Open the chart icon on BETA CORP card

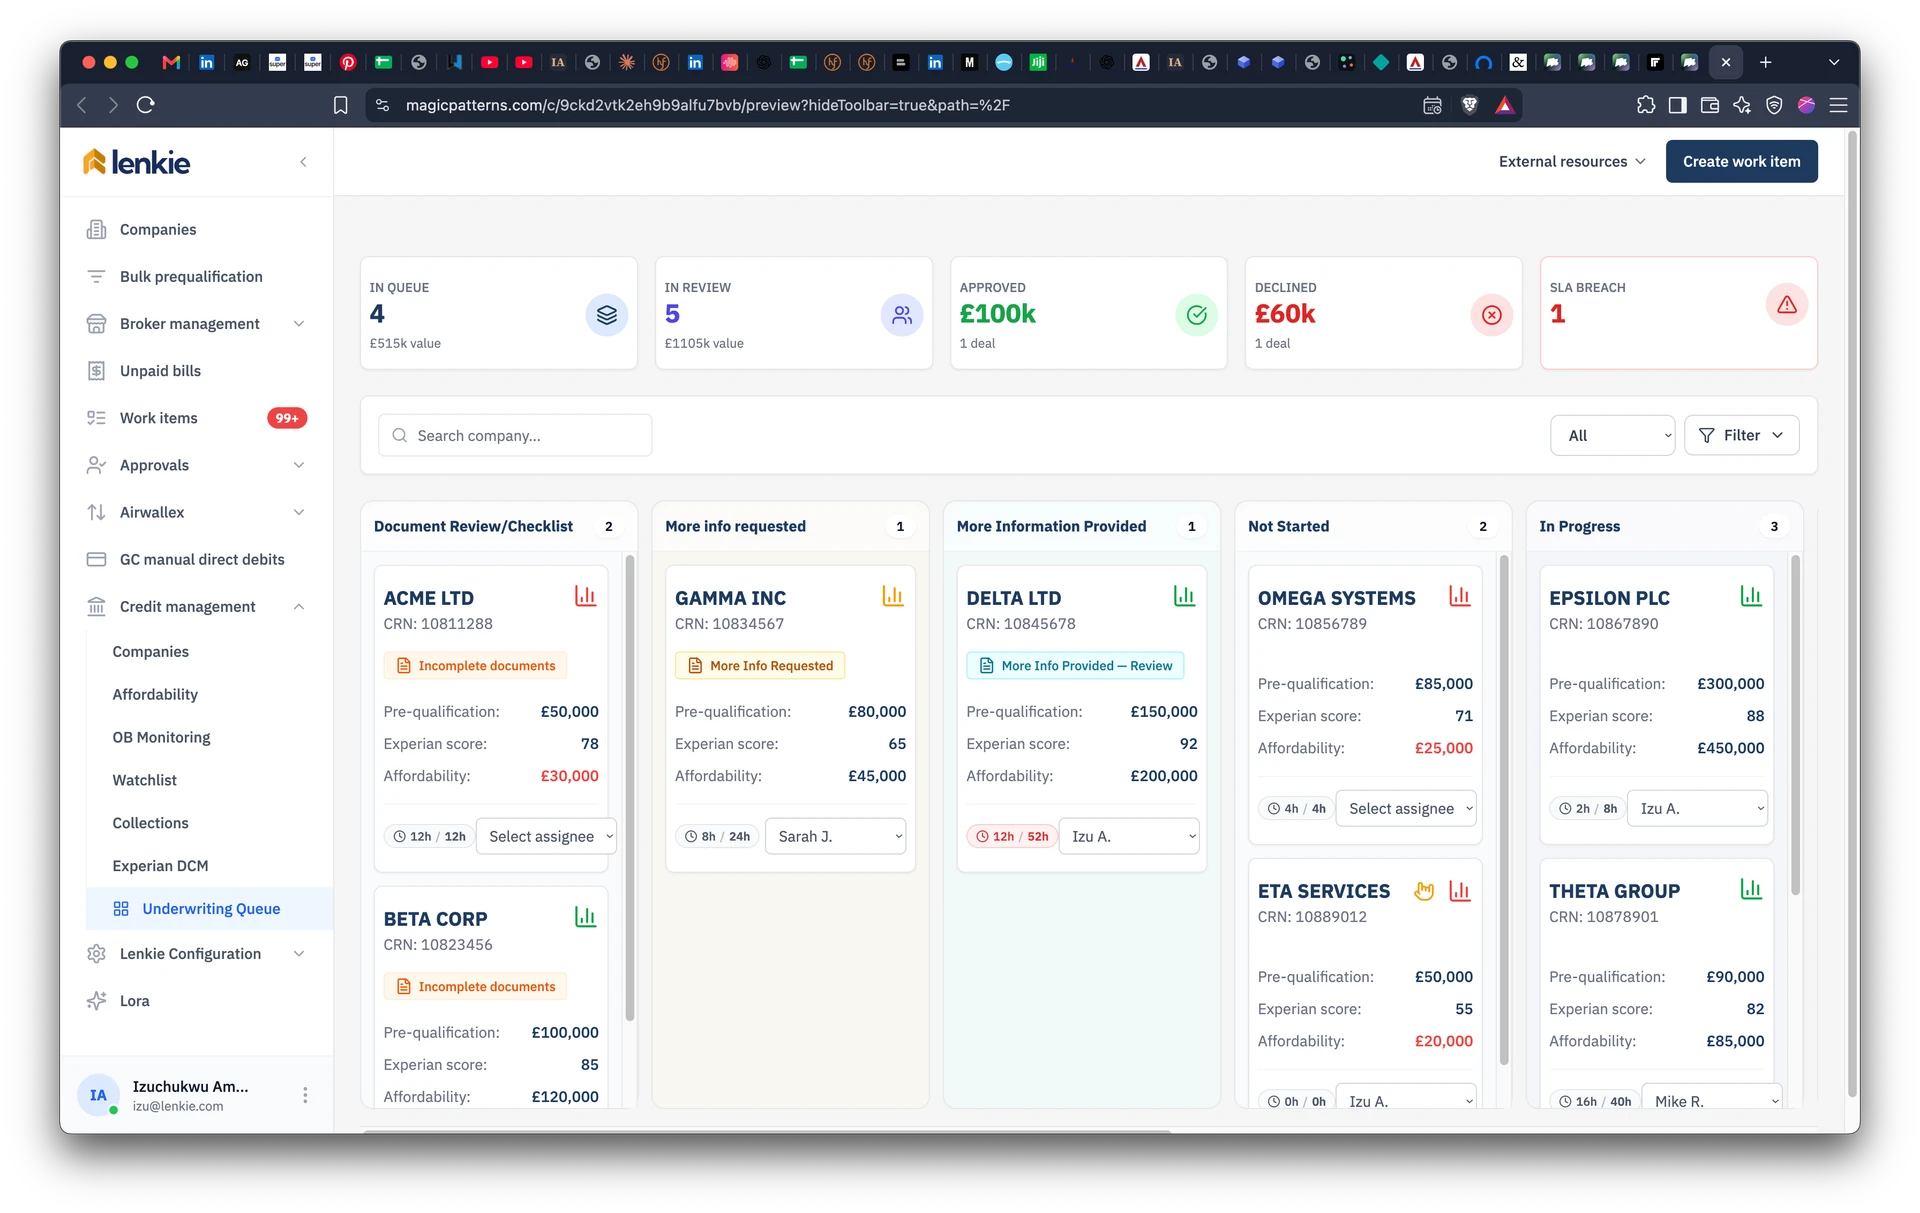pyautogui.click(x=585, y=917)
